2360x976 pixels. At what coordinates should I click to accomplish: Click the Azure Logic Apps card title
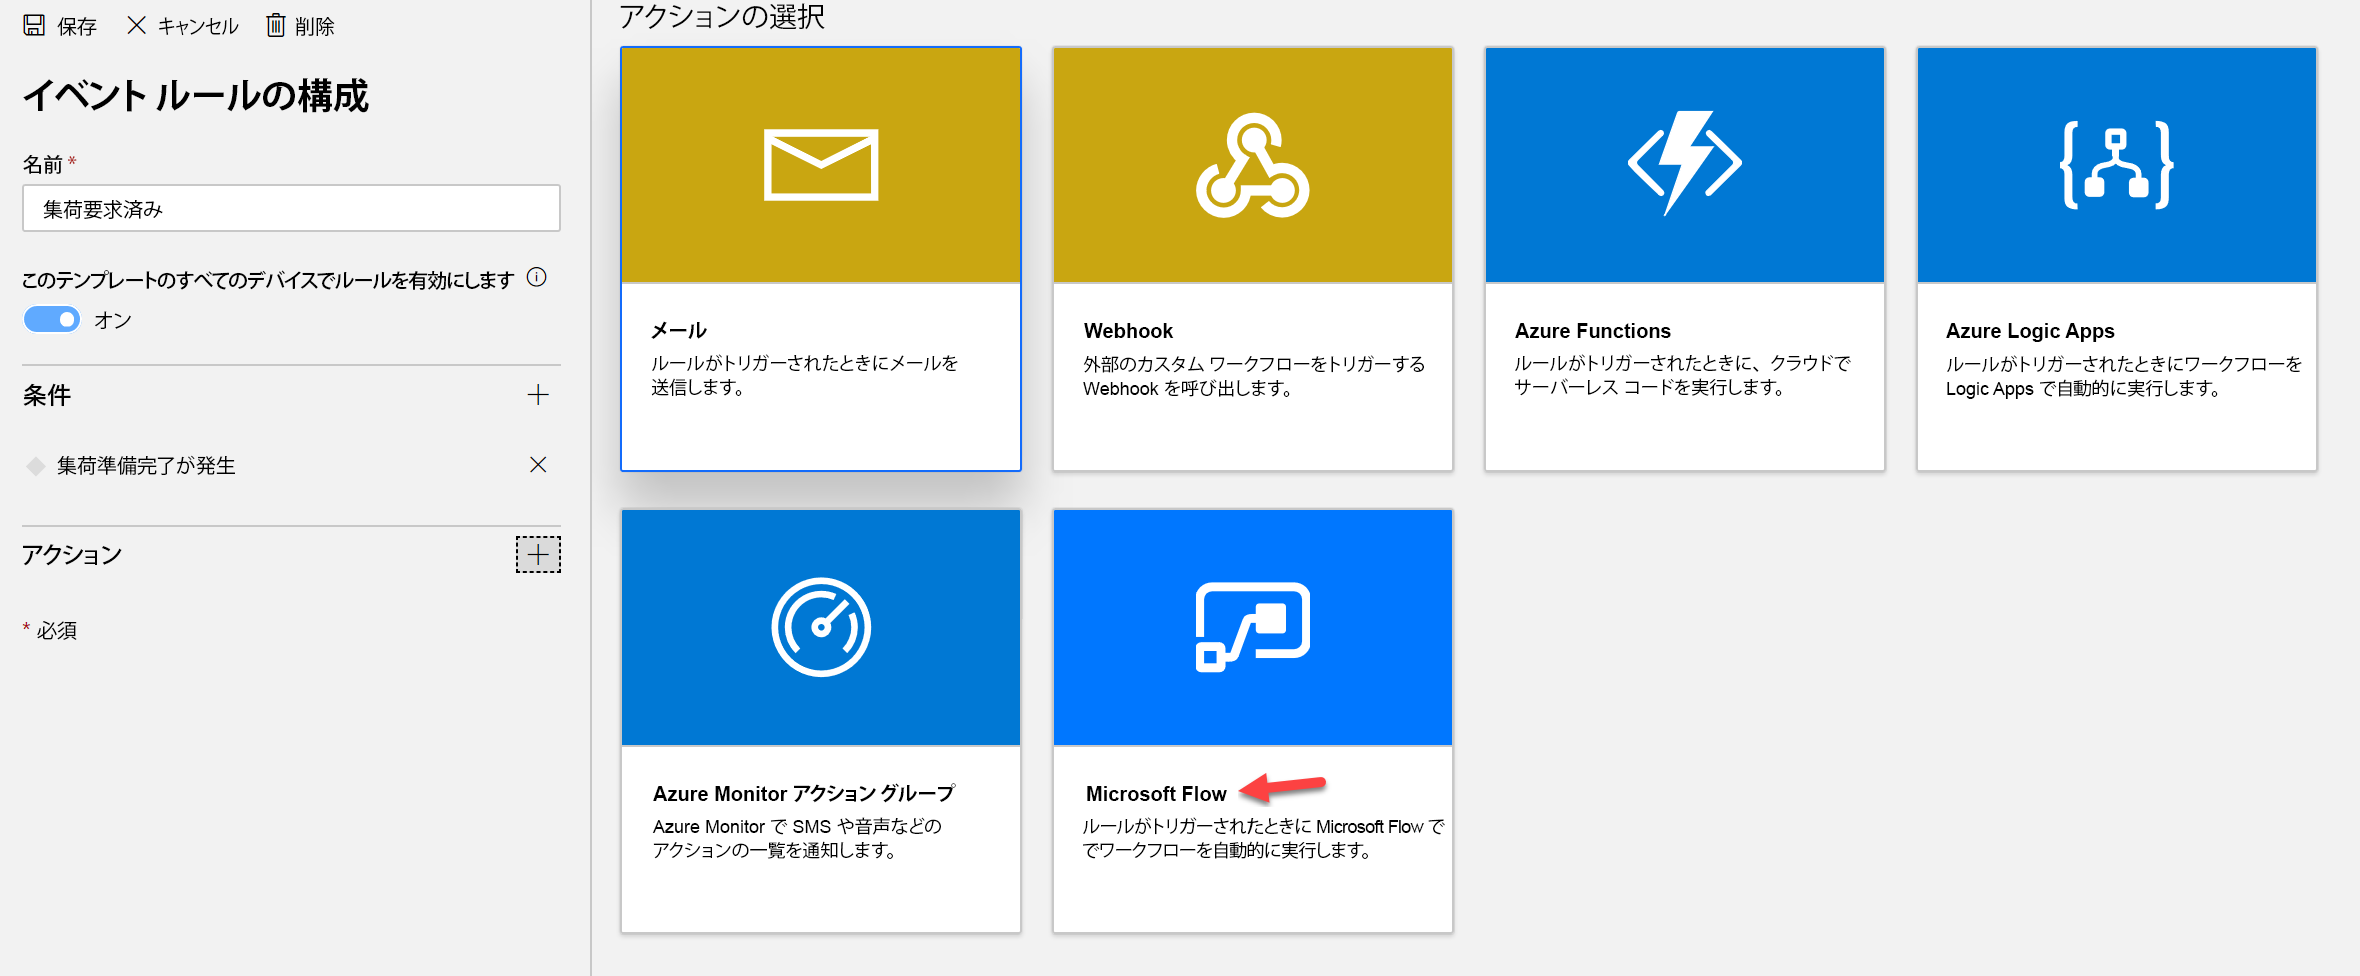pos(2030,331)
